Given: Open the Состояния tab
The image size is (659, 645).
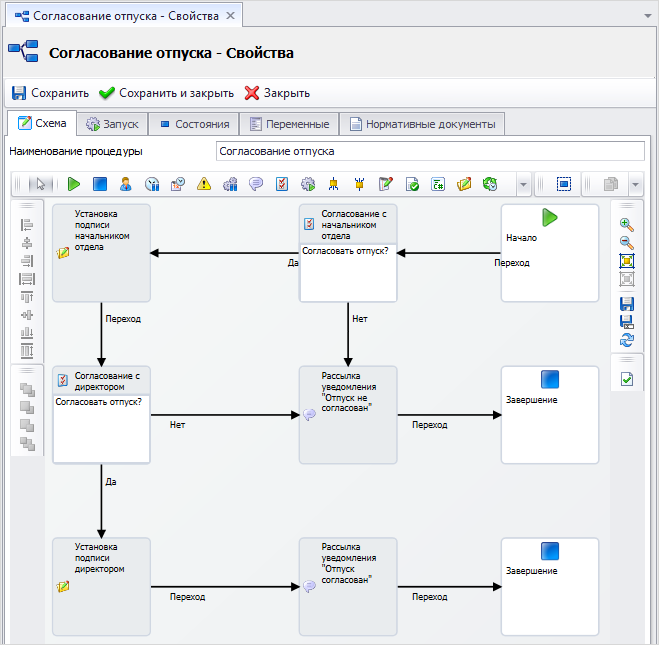Looking at the screenshot, I should (194, 124).
